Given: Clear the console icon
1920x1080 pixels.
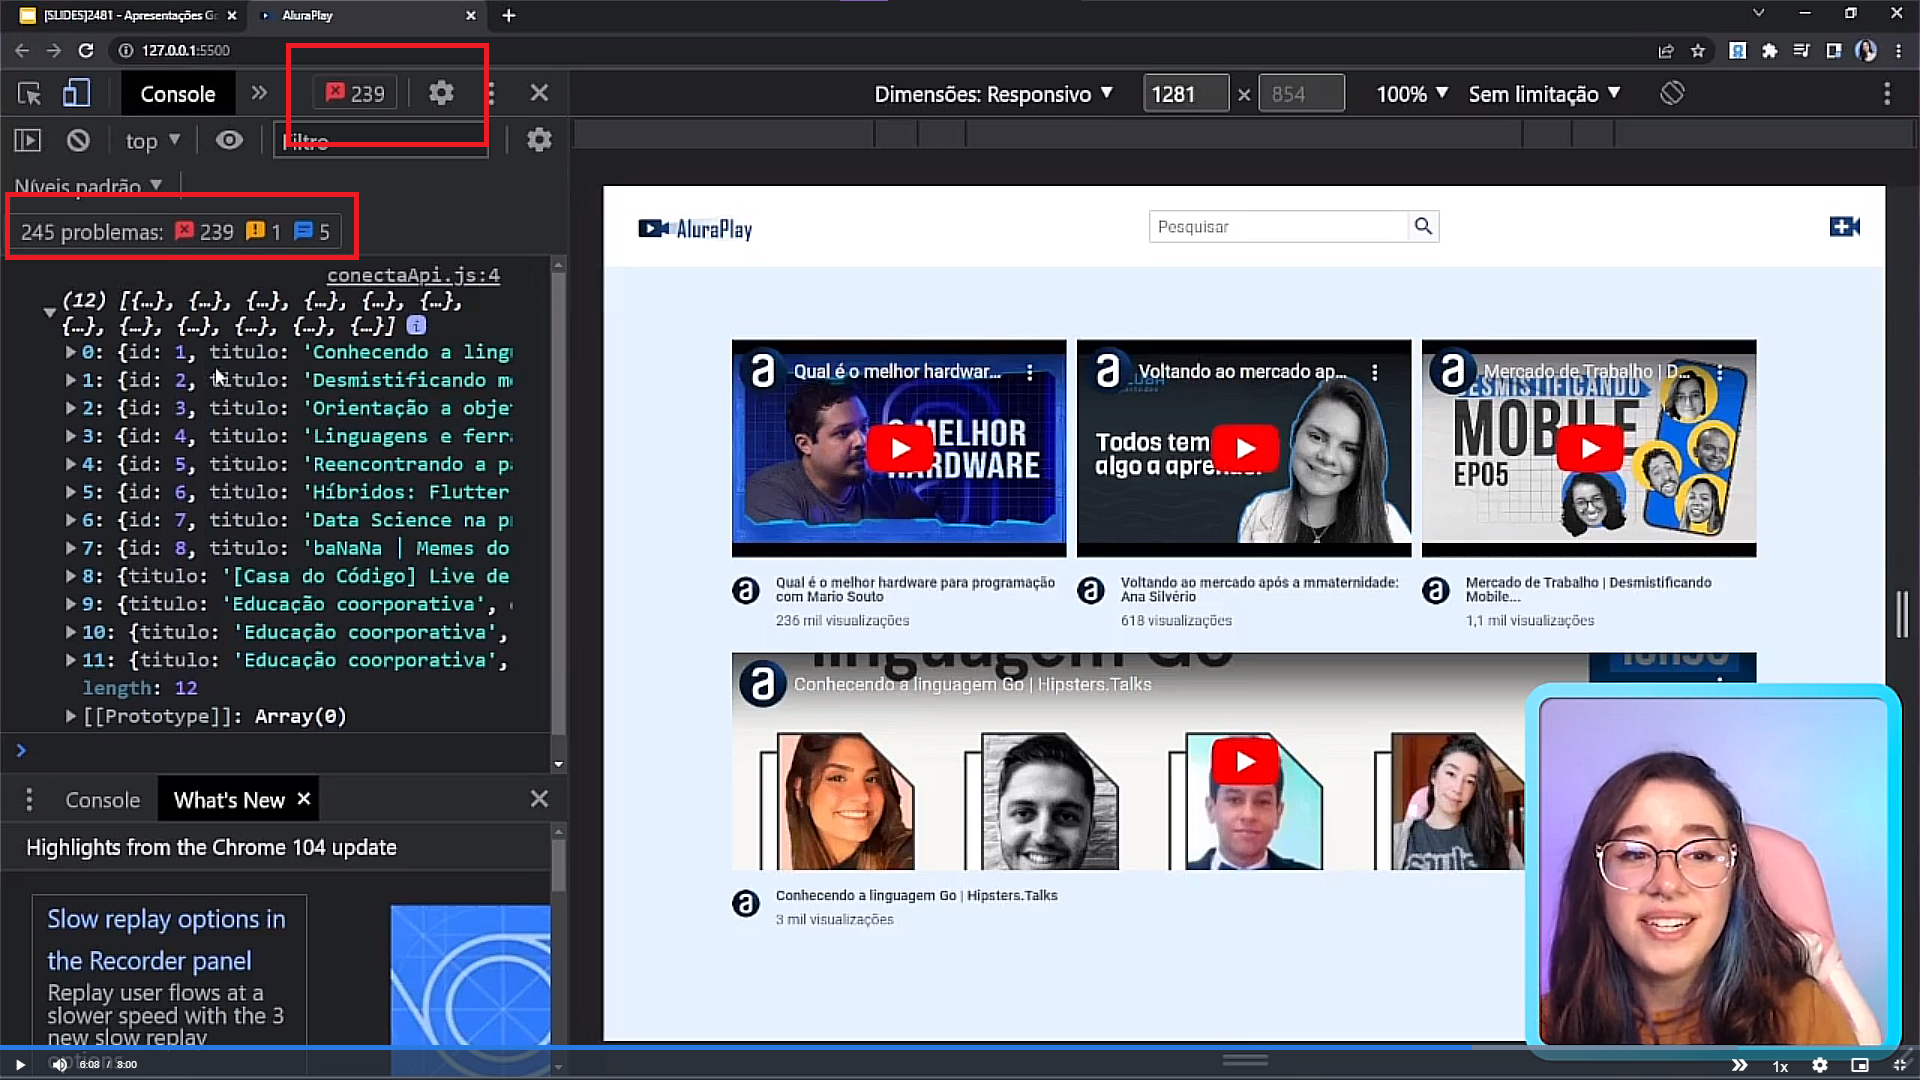Looking at the screenshot, I should pos(78,140).
